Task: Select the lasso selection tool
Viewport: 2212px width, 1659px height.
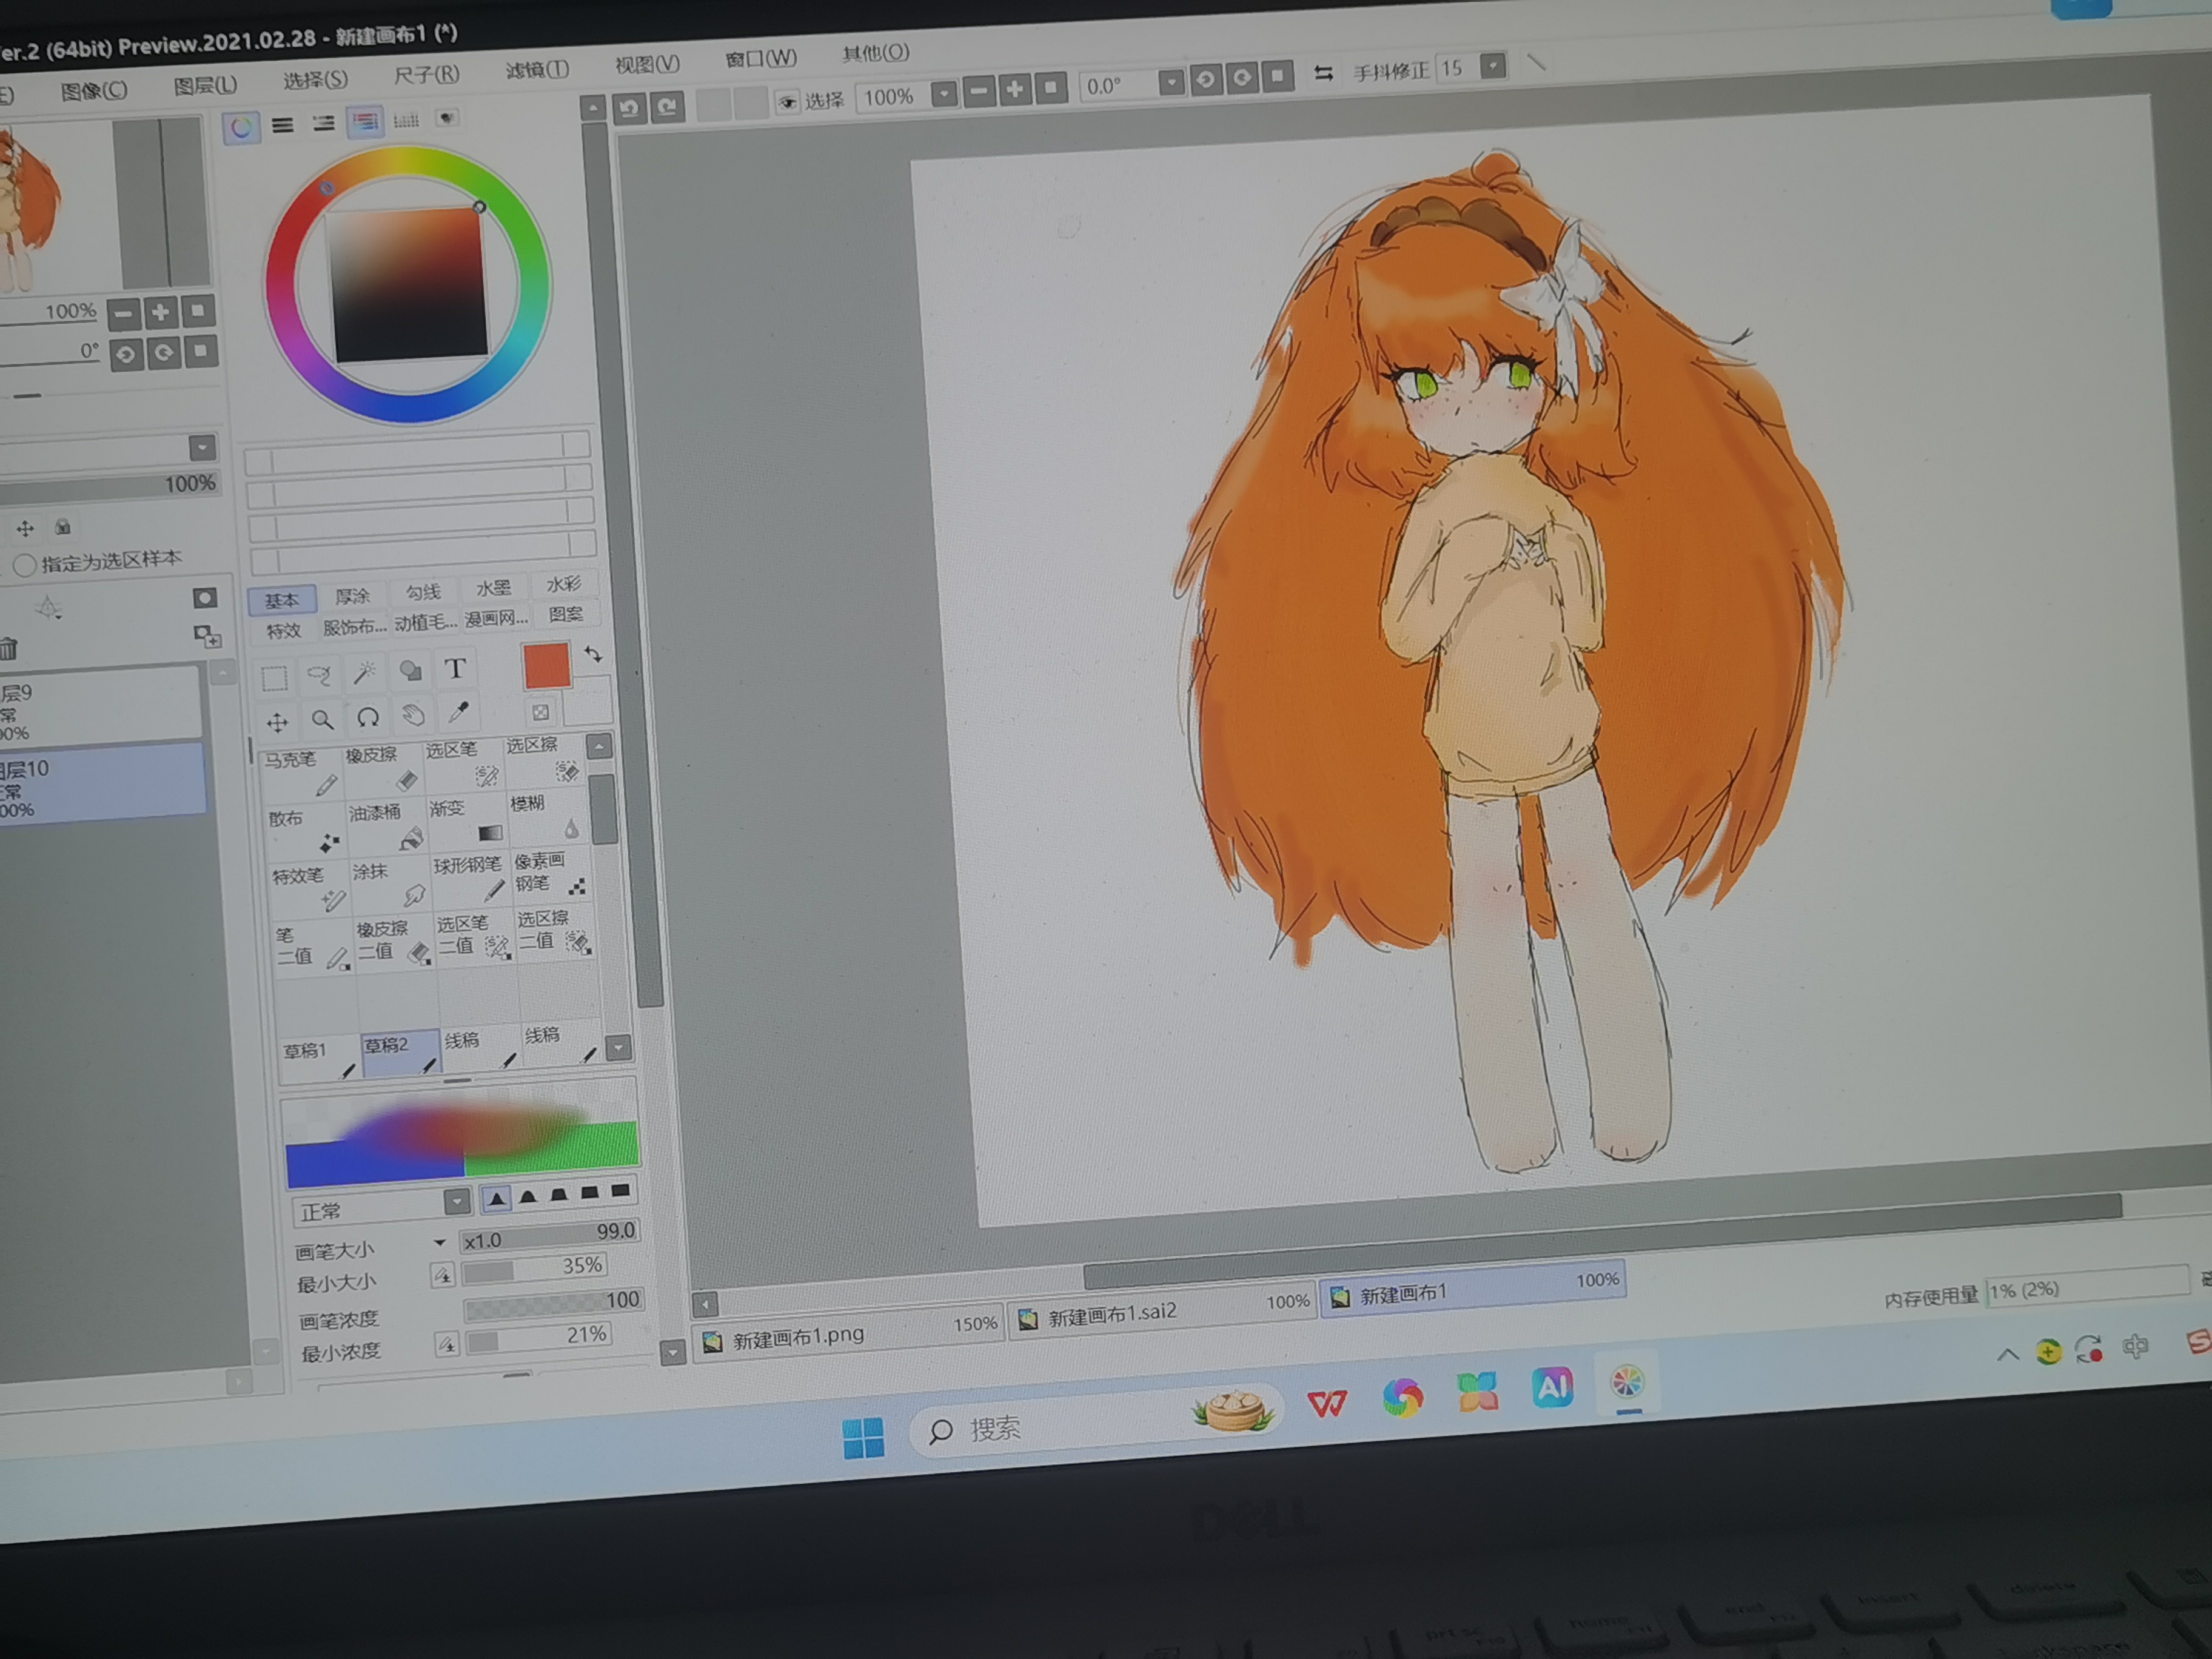Action: point(320,675)
